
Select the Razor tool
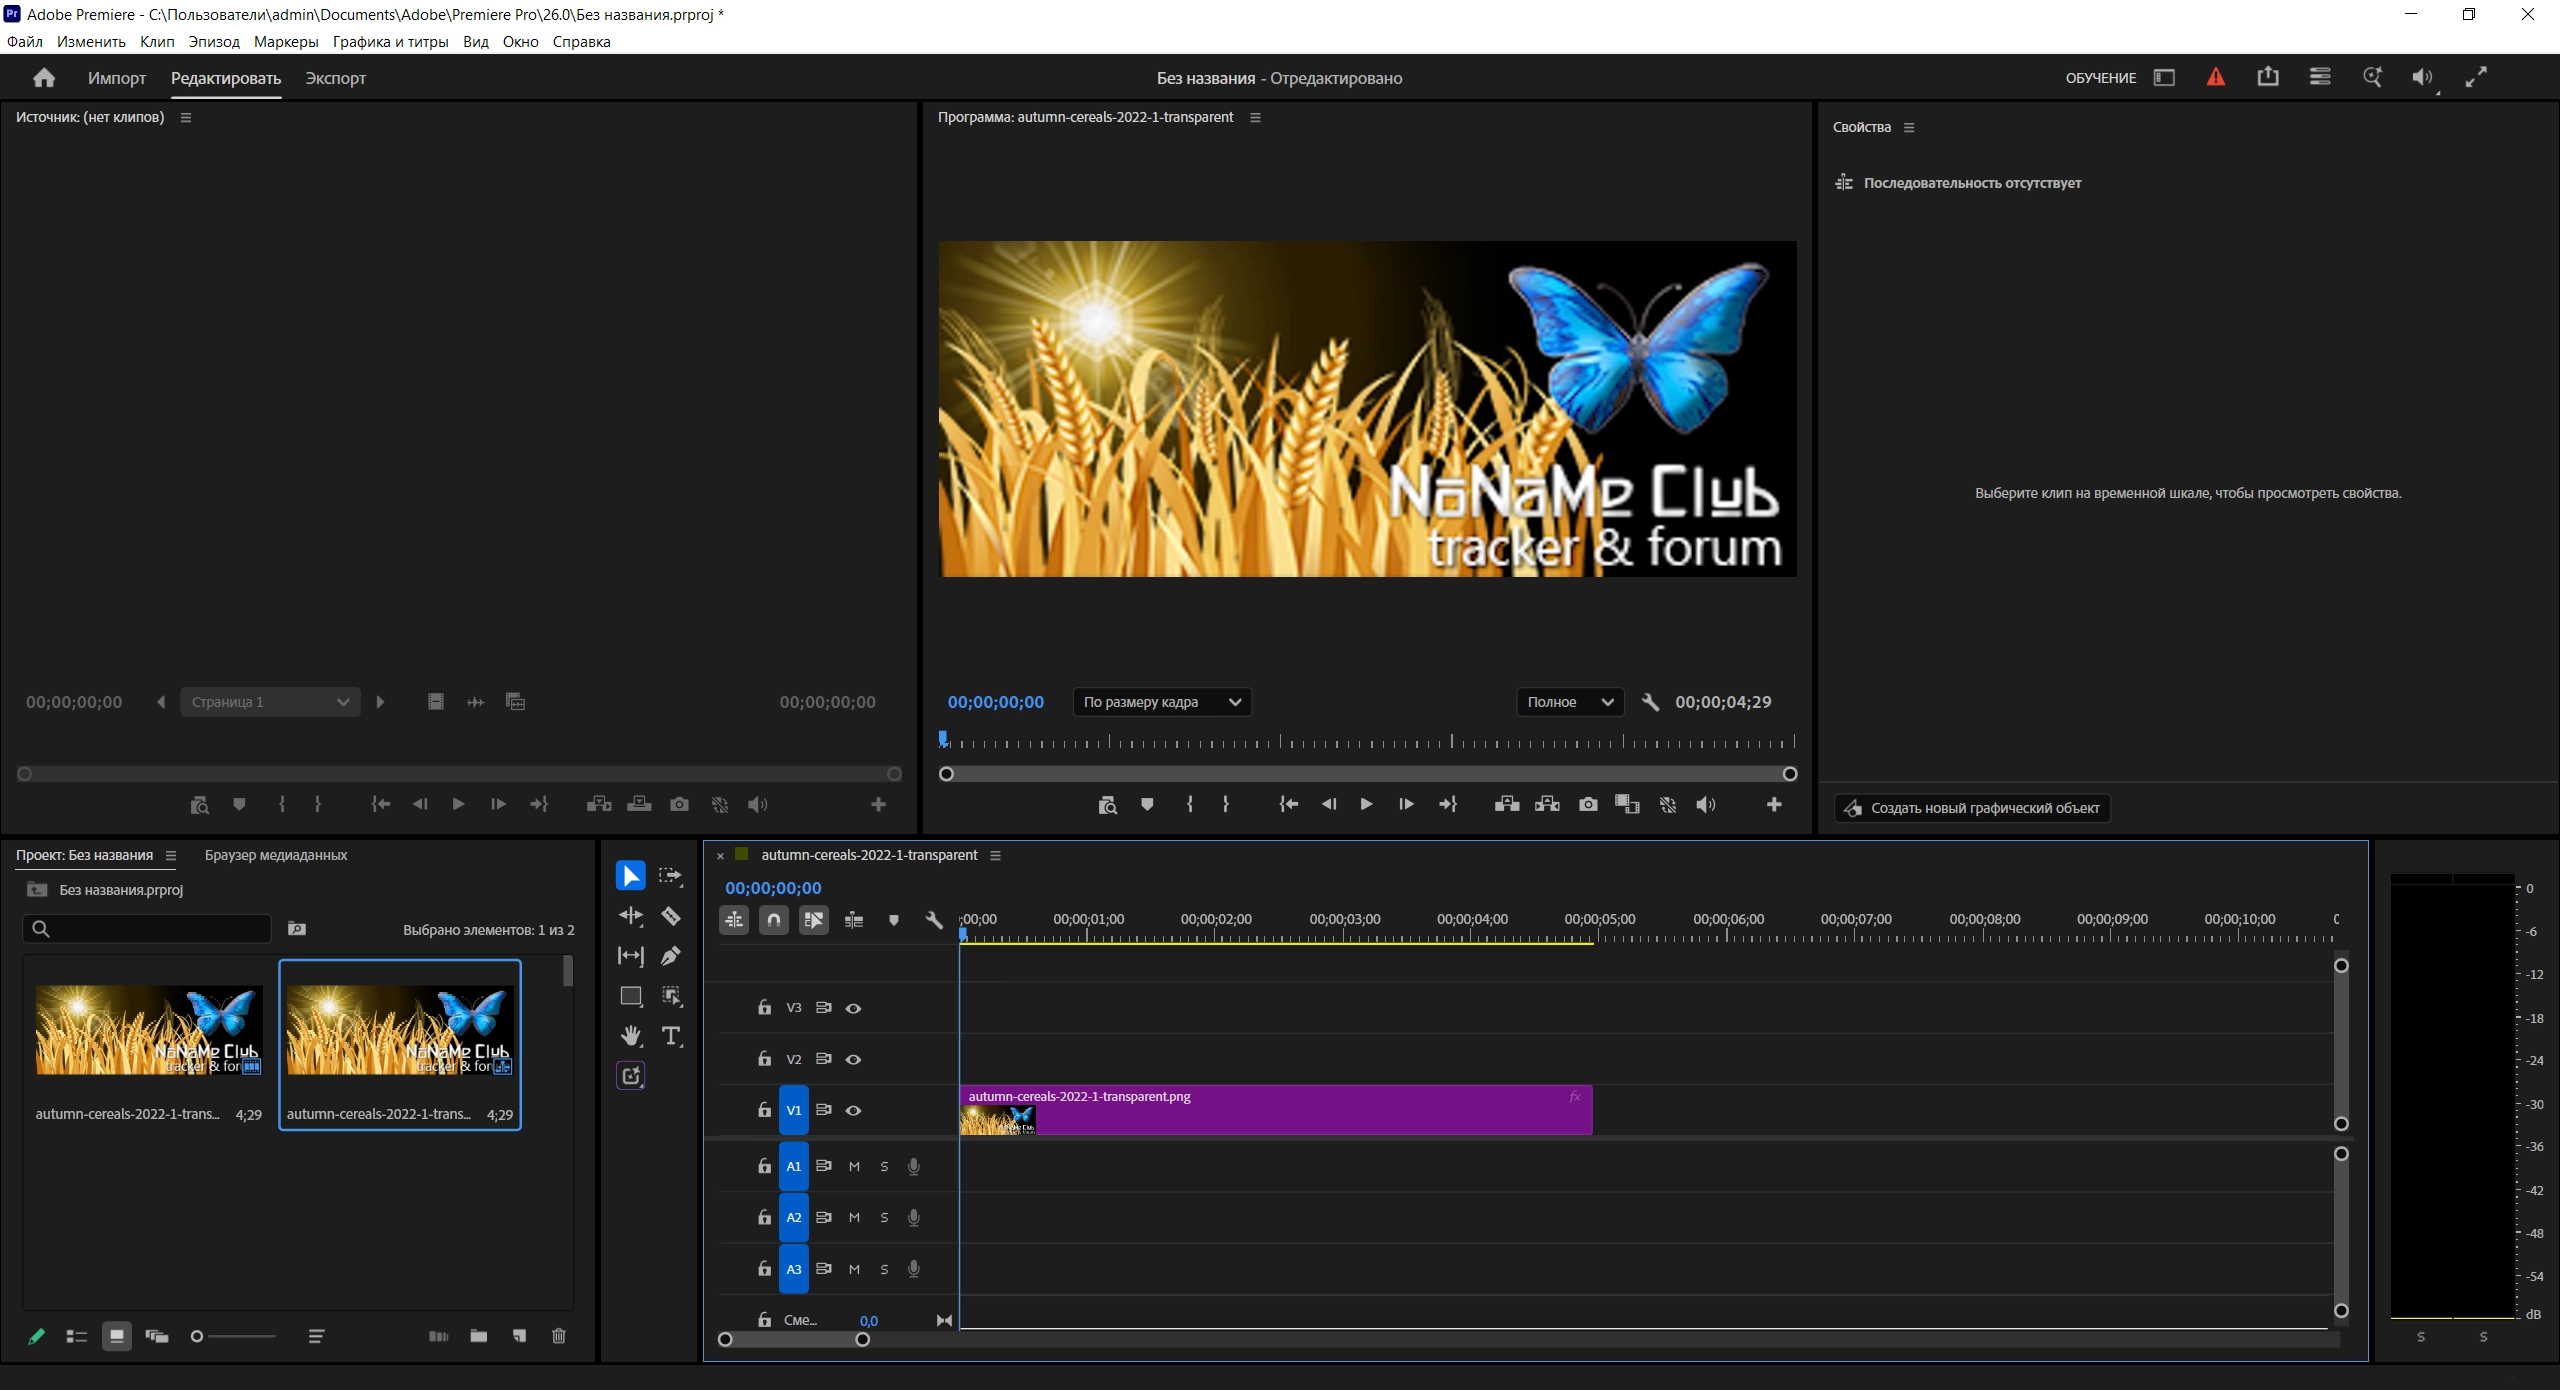[x=671, y=916]
